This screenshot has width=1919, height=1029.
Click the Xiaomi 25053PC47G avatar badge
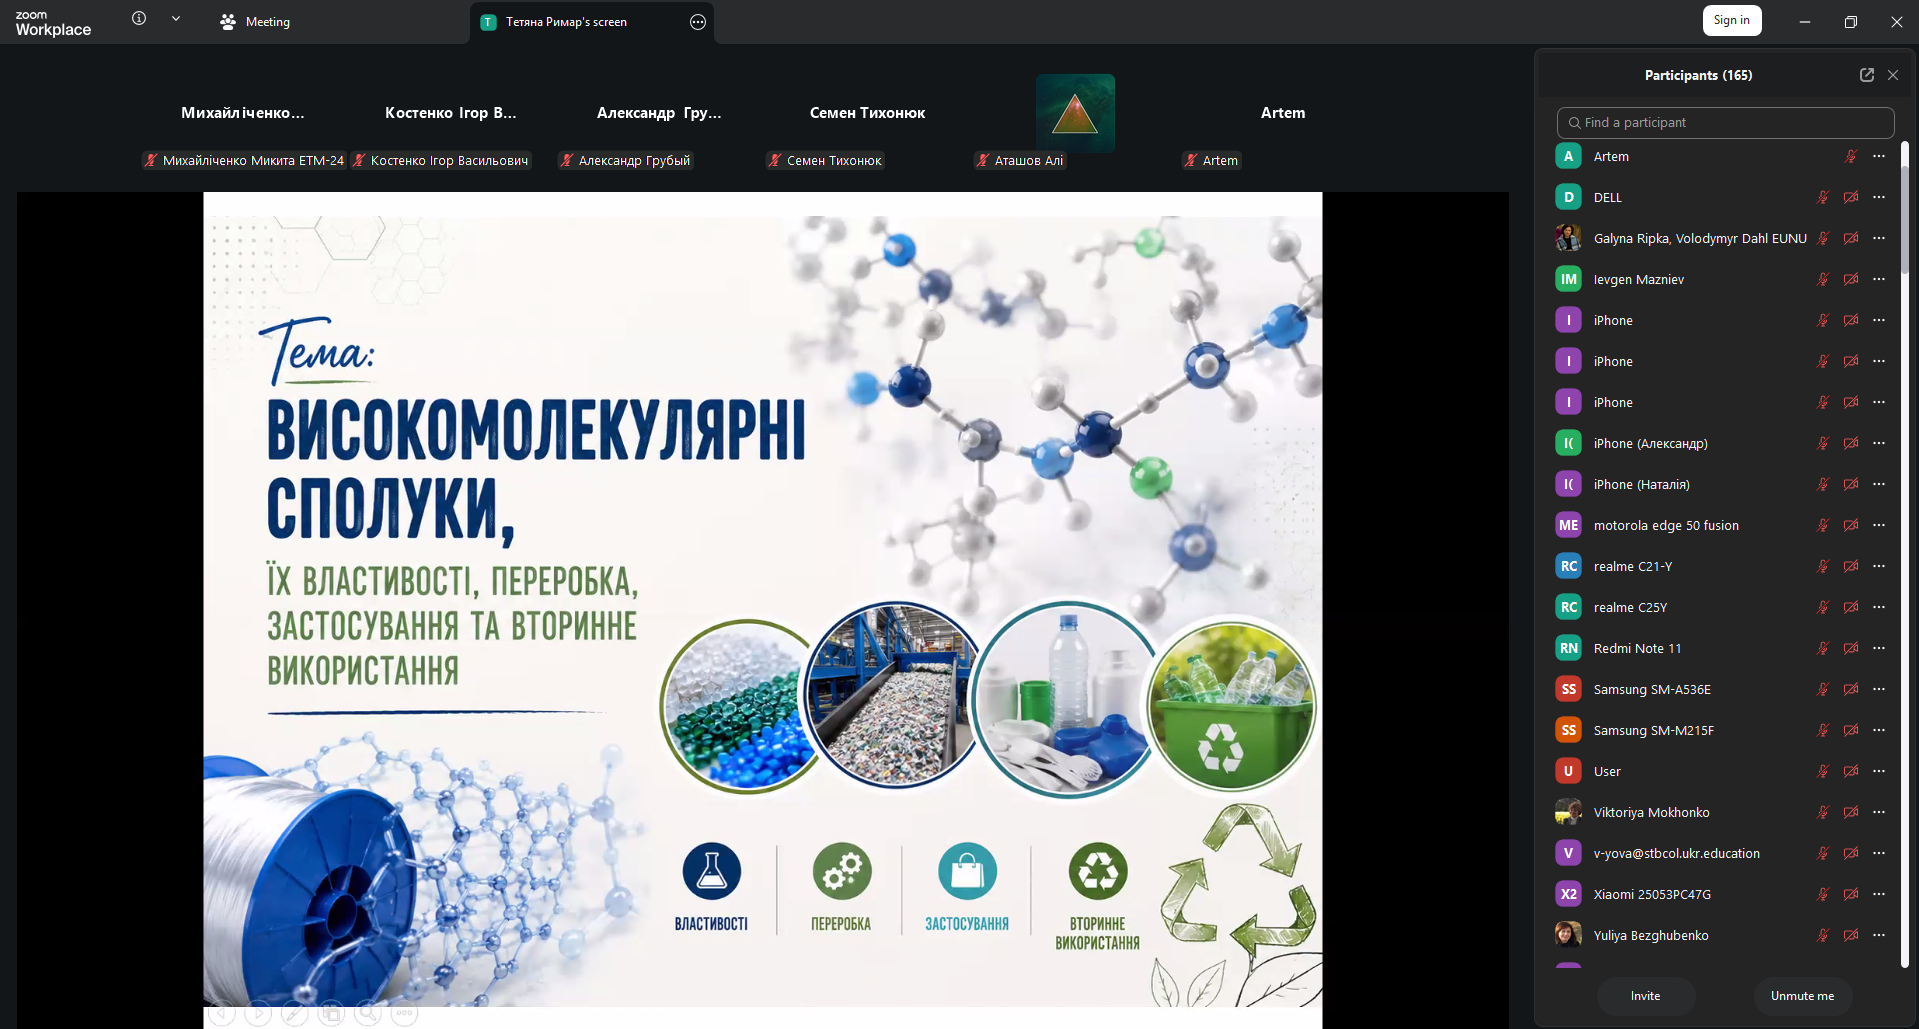point(1568,894)
